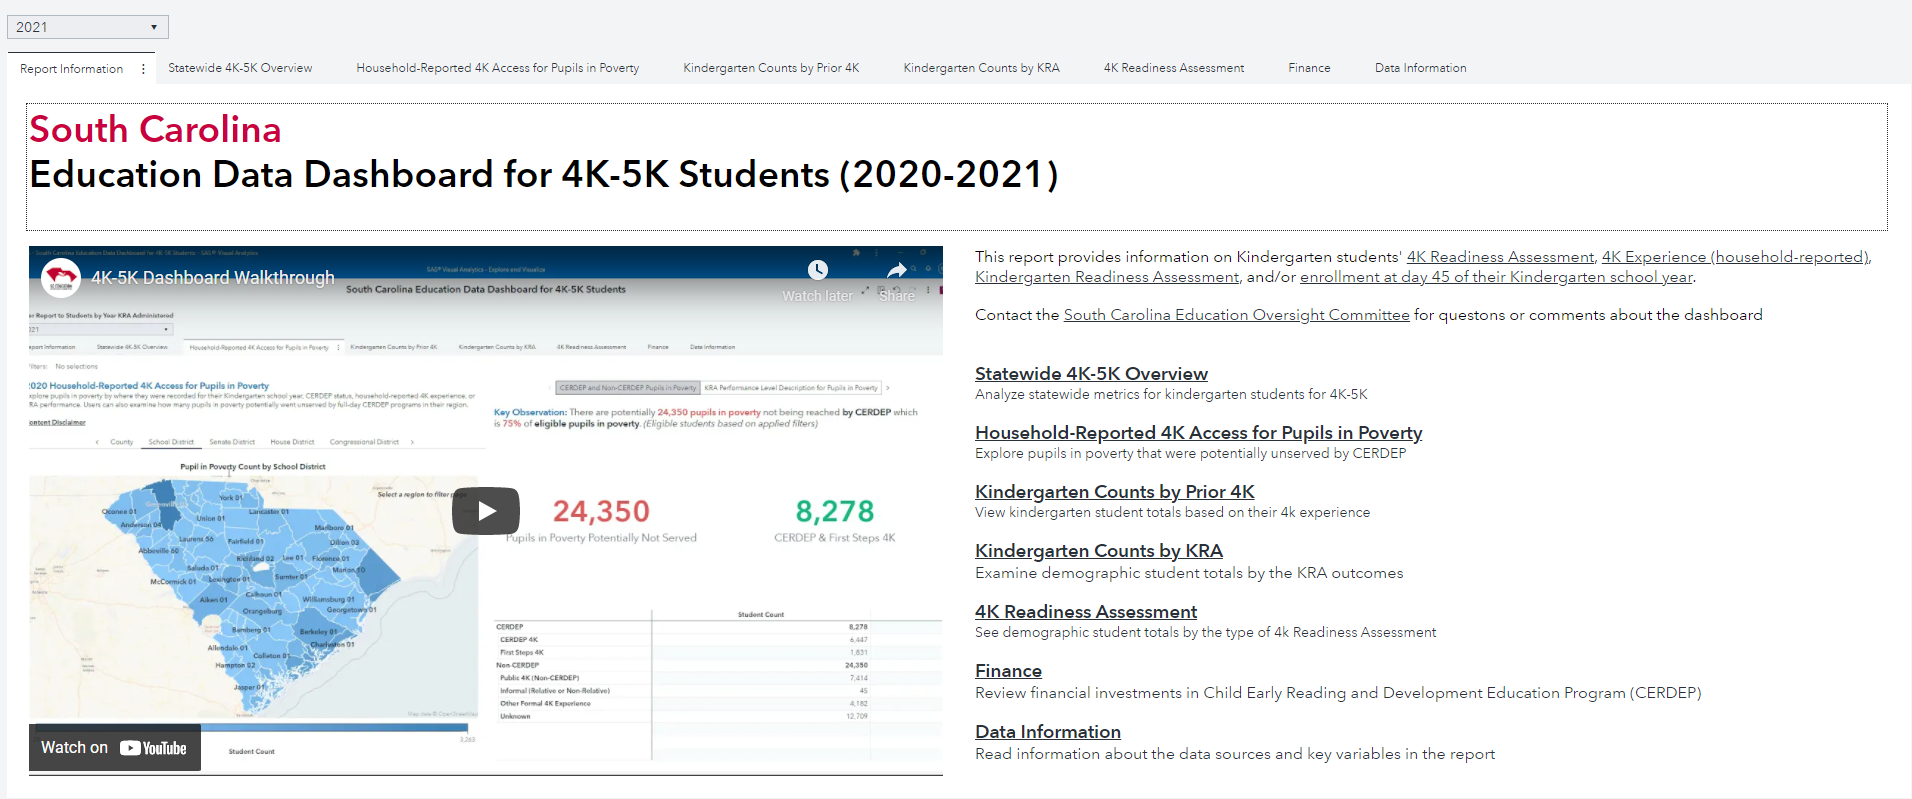Open Household-Reported 4K Access for Pupils in Poverty tab

497,68
